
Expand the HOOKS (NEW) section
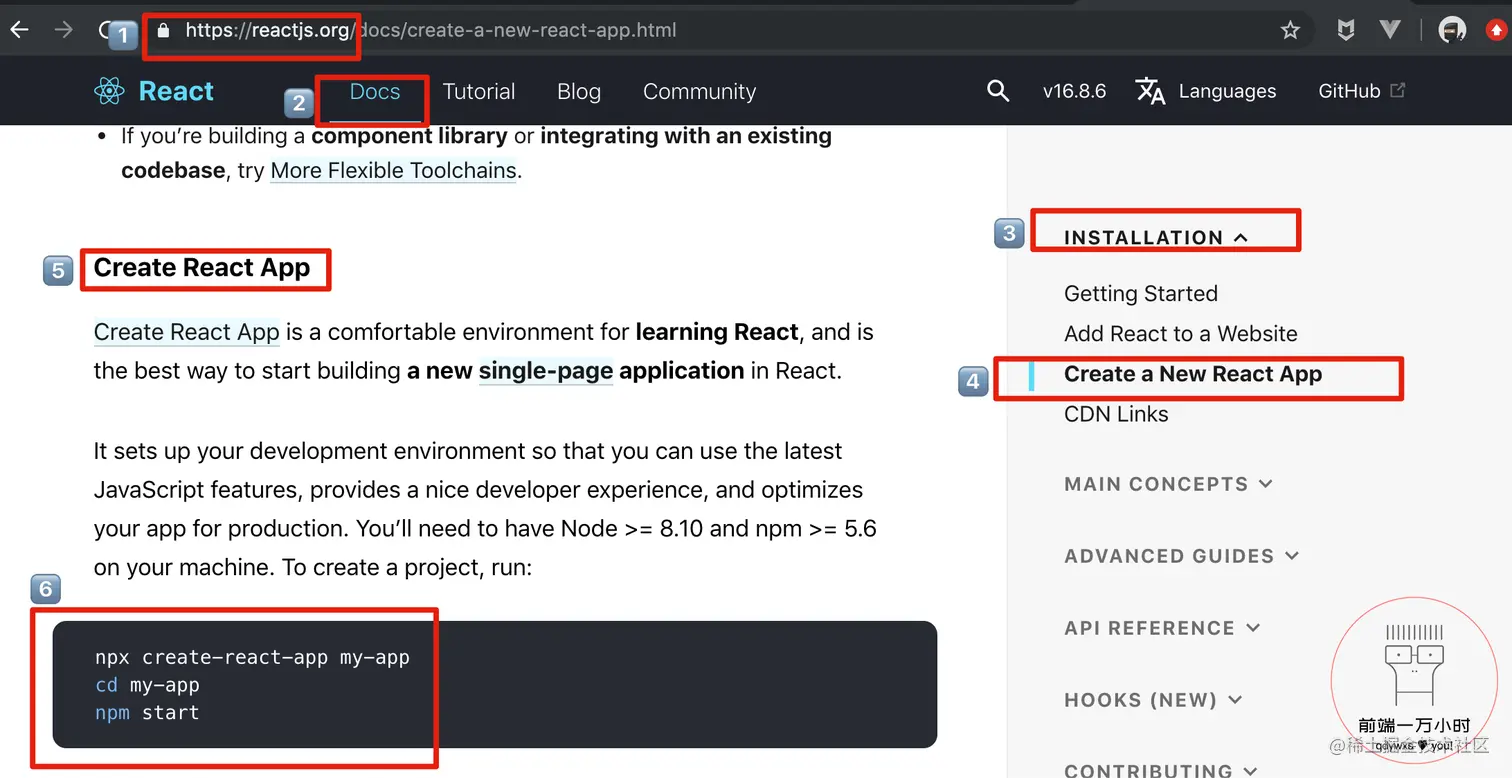click(1153, 700)
